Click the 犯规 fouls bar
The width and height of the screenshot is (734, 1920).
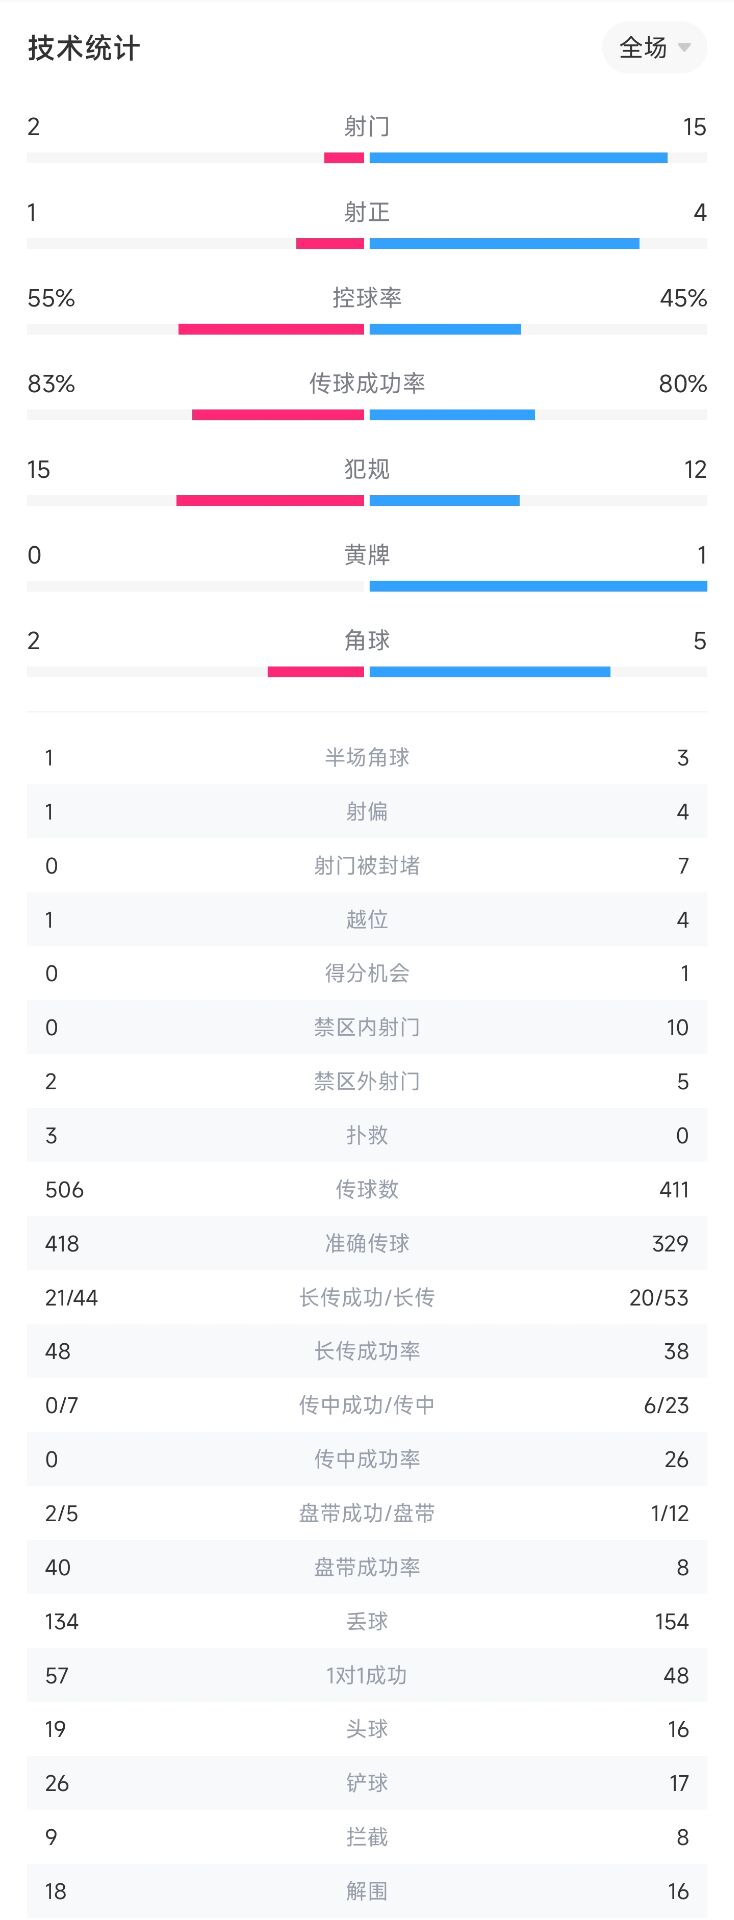pyautogui.click(x=367, y=501)
